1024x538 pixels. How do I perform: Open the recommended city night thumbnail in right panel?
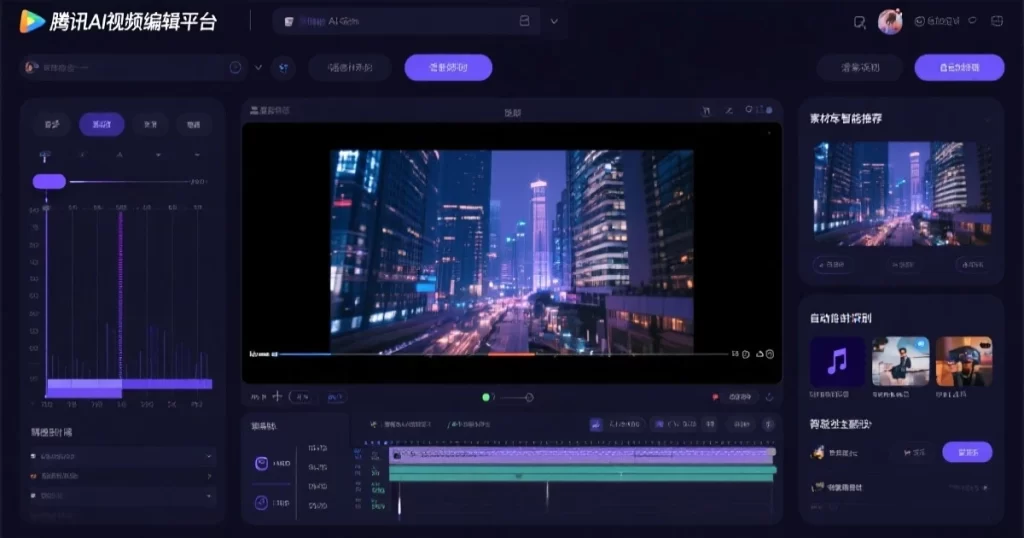point(901,193)
